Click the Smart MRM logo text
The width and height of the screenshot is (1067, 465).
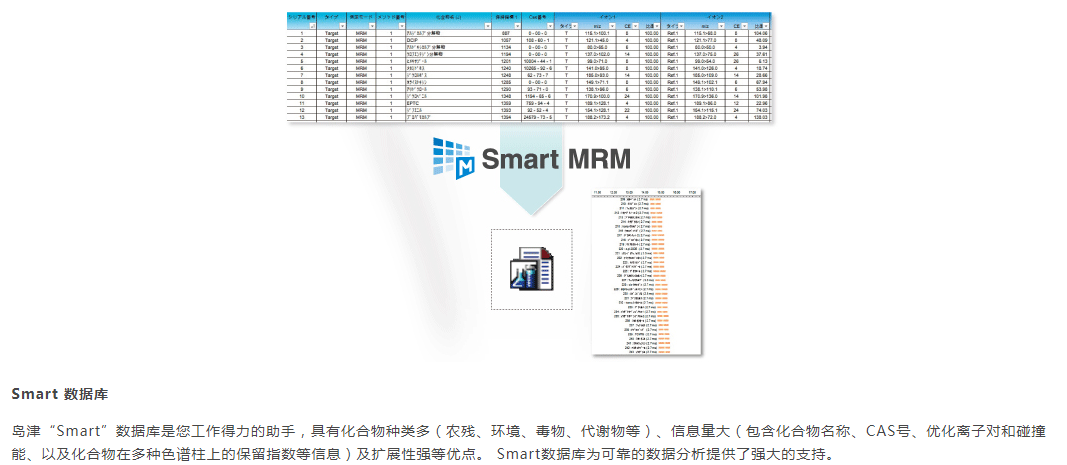(x=555, y=159)
